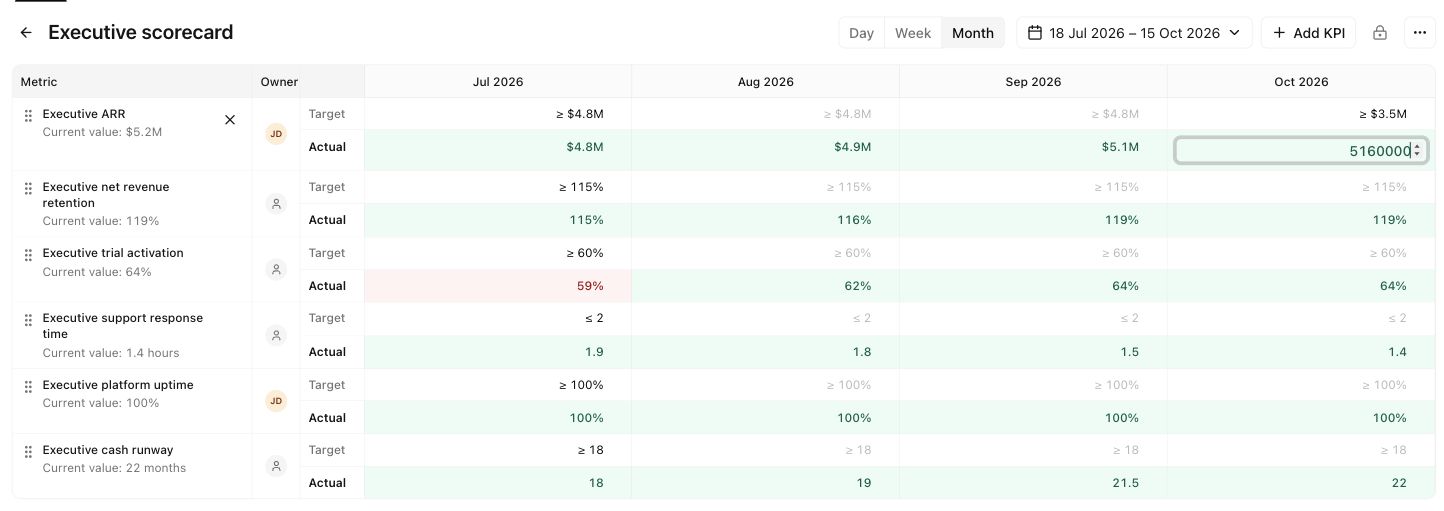The height and width of the screenshot is (511, 1444).
Task: Select the Executive support response time metric name
Action: point(123,326)
